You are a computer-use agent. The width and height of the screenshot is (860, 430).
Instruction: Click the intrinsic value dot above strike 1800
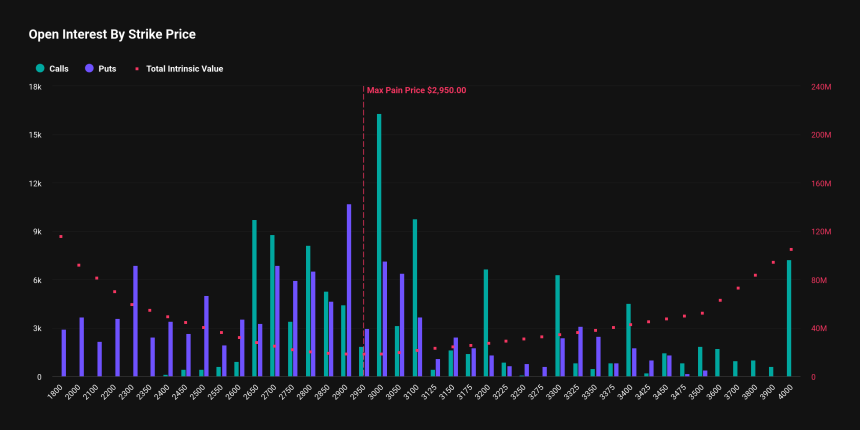pos(61,236)
